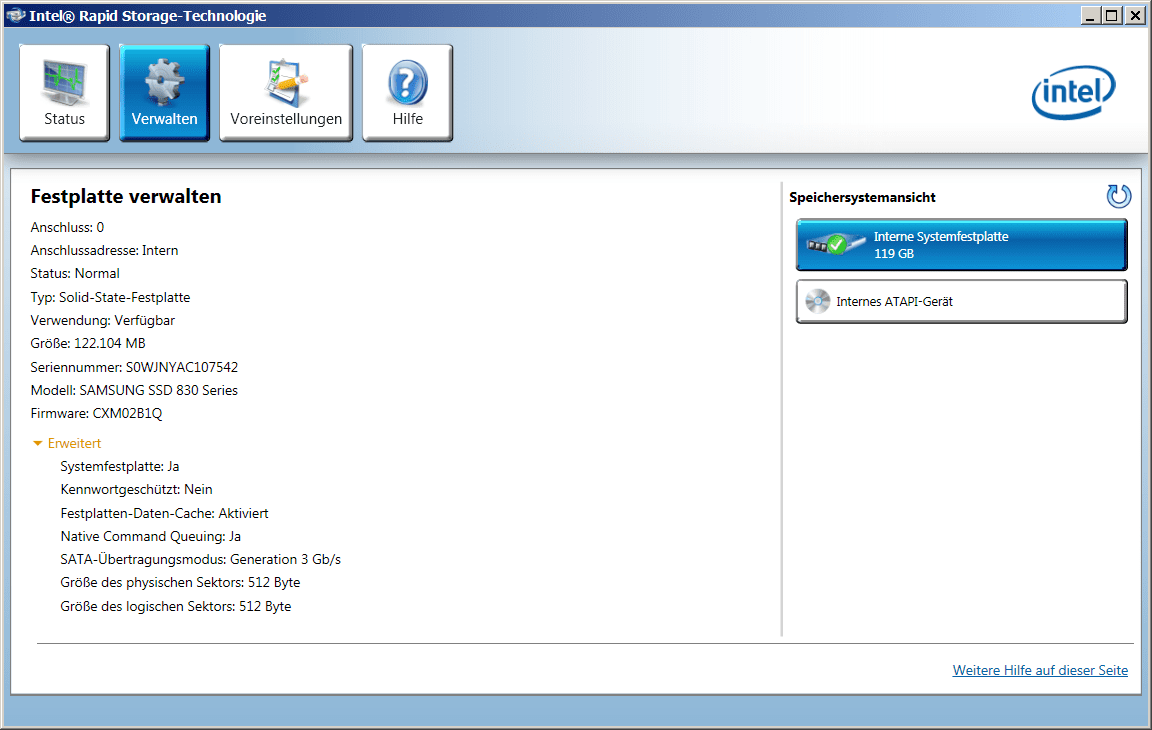Click 'Größe des logischen Sektors: 512 Byte'
This screenshot has height=730, width=1152.
point(176,607)
